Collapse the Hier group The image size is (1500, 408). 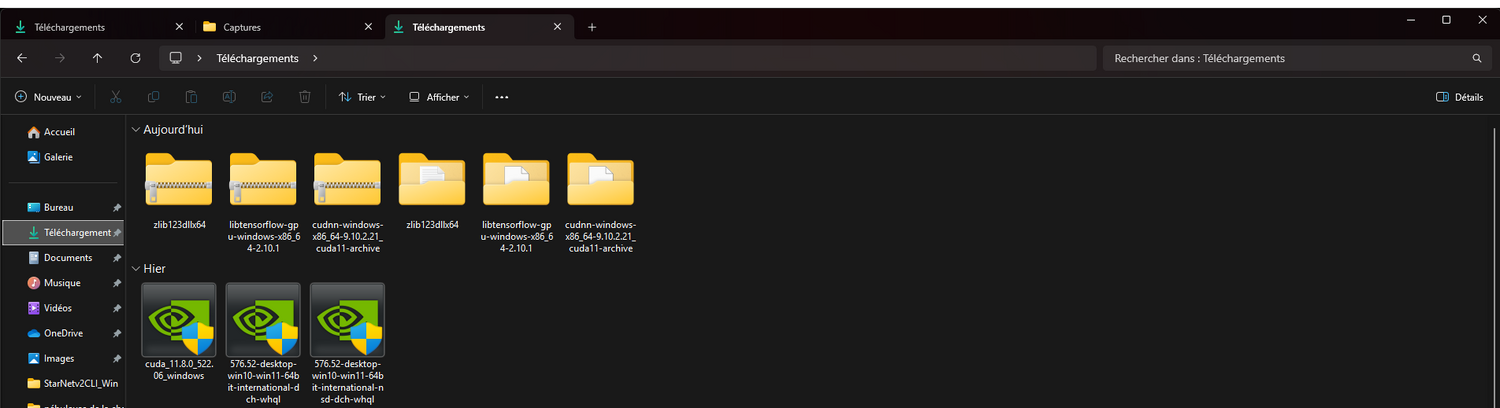tap(135, 269)
